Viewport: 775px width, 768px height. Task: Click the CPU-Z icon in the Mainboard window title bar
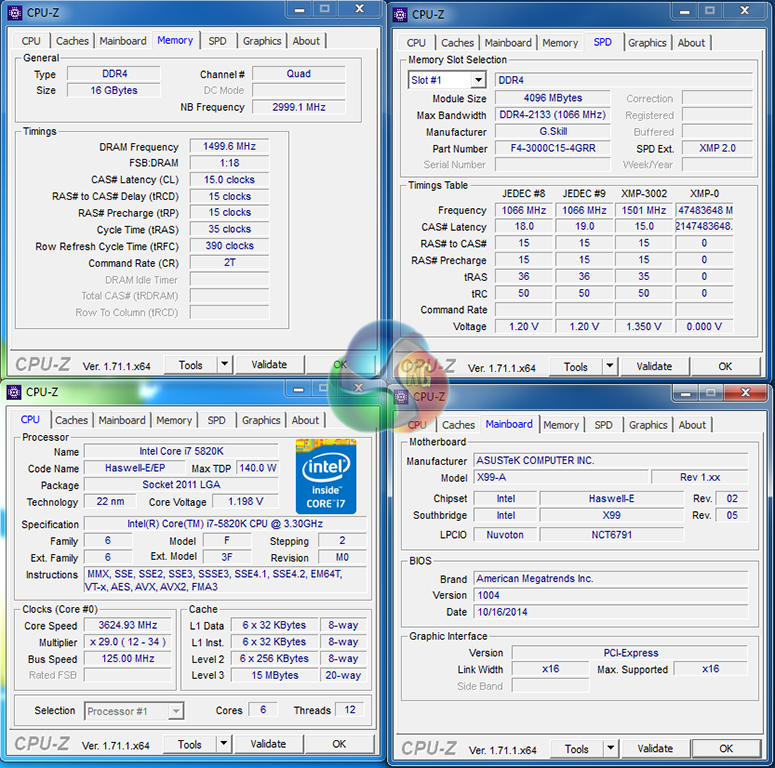pyautogui.click(x=400, y=396)
